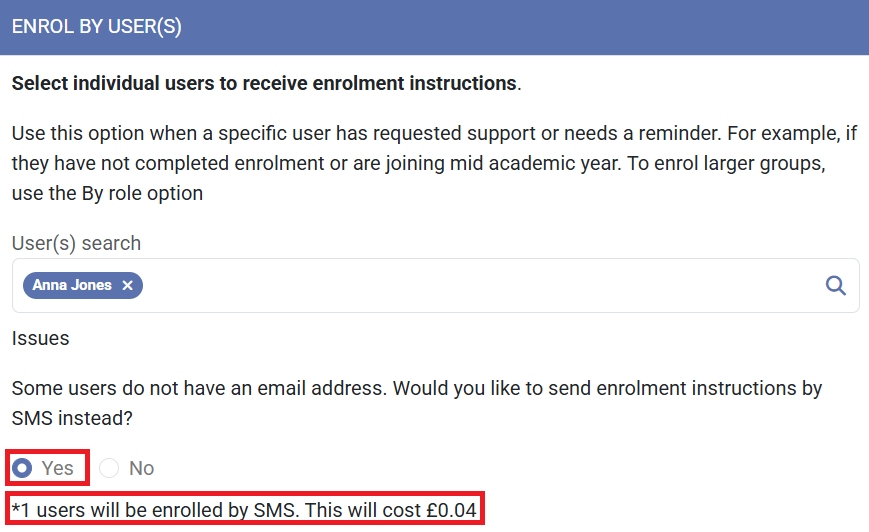Click the '£0.04' cost amount
869x532 pixels.
[x=451, y=510]
